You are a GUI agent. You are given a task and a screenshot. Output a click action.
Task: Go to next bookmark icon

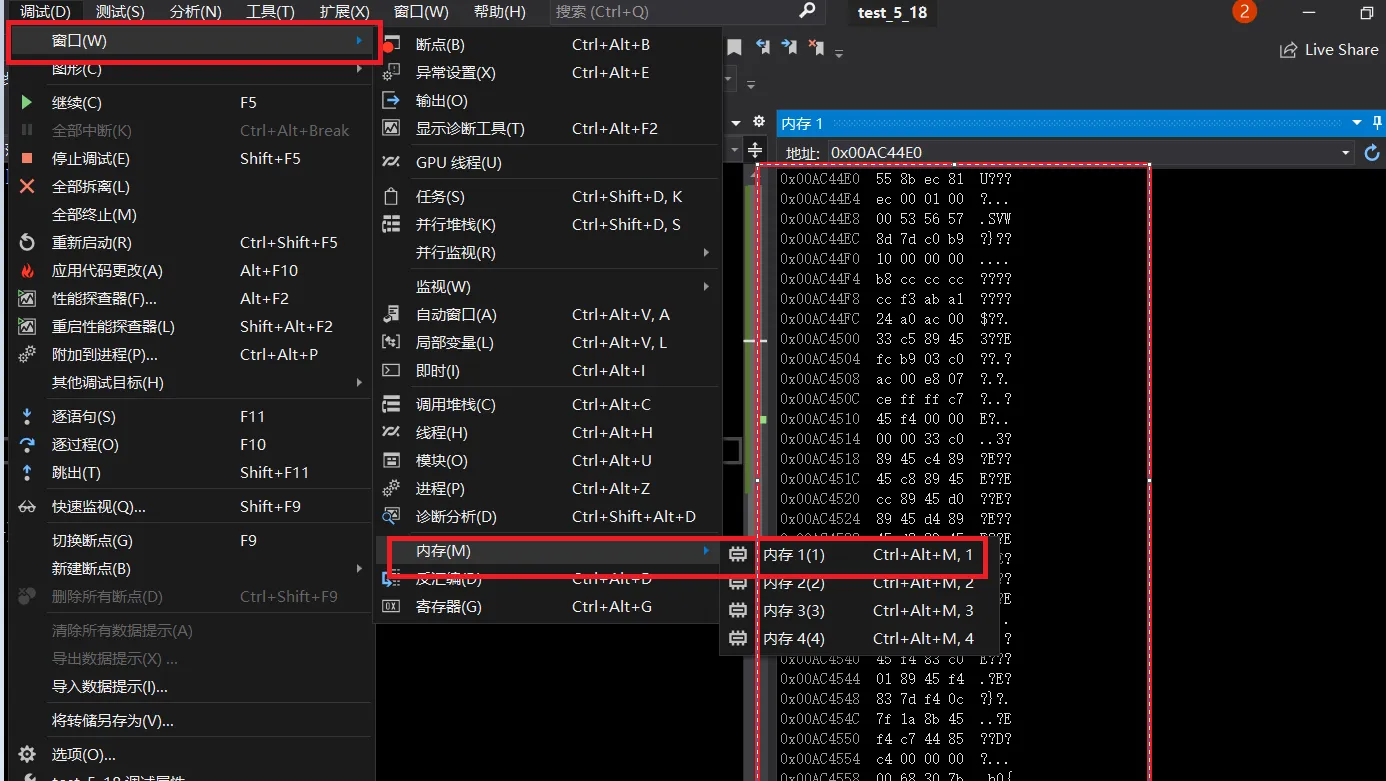pyautogui.click(x=790, y=47)
